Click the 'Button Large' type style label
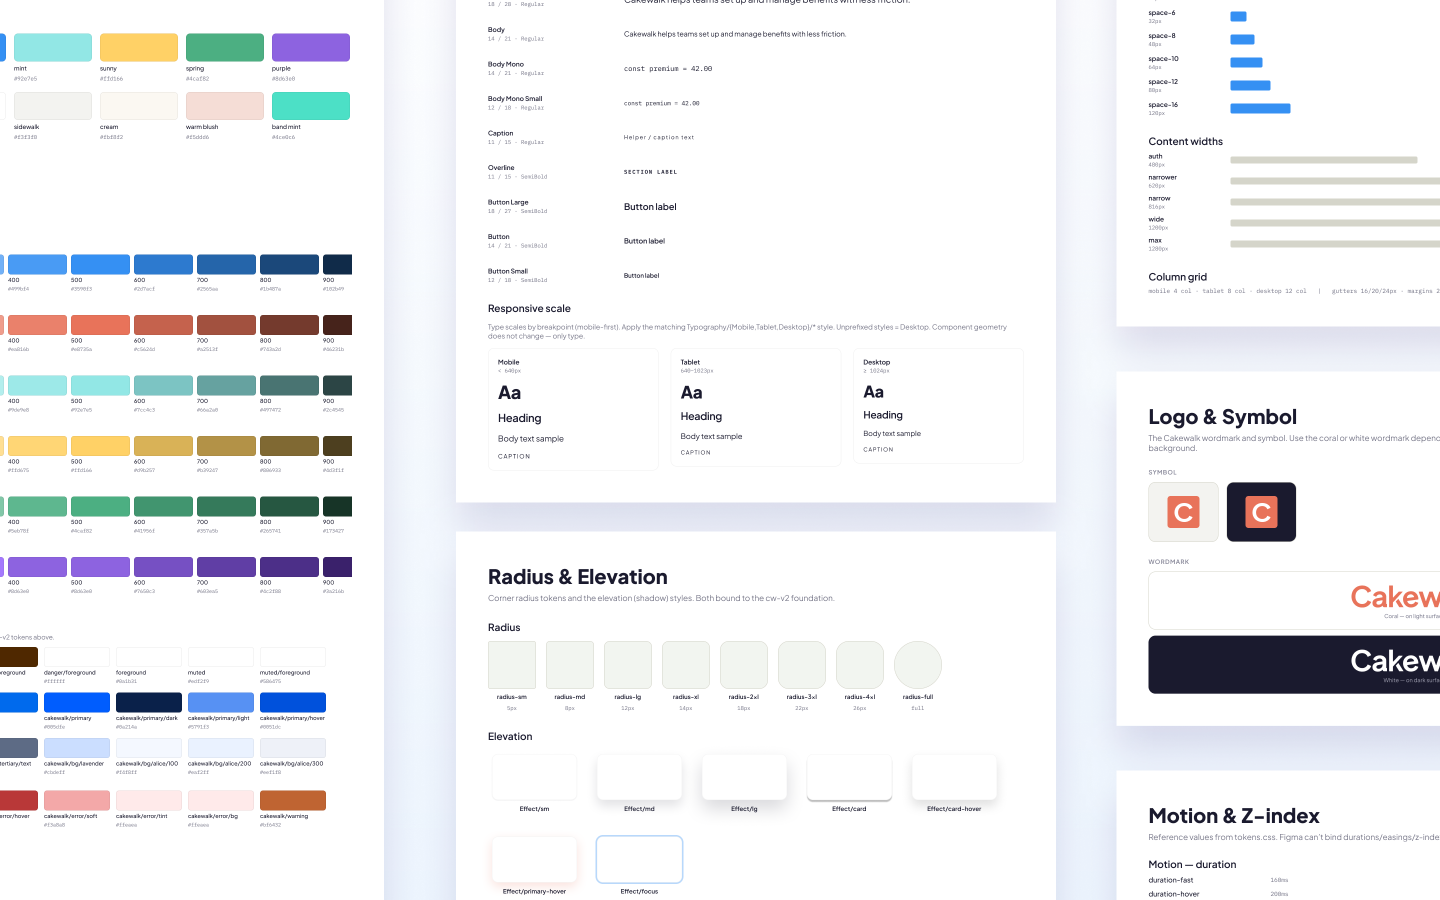Image resolution: width=1440 pixels, height=900 pixels. point(508,202)
